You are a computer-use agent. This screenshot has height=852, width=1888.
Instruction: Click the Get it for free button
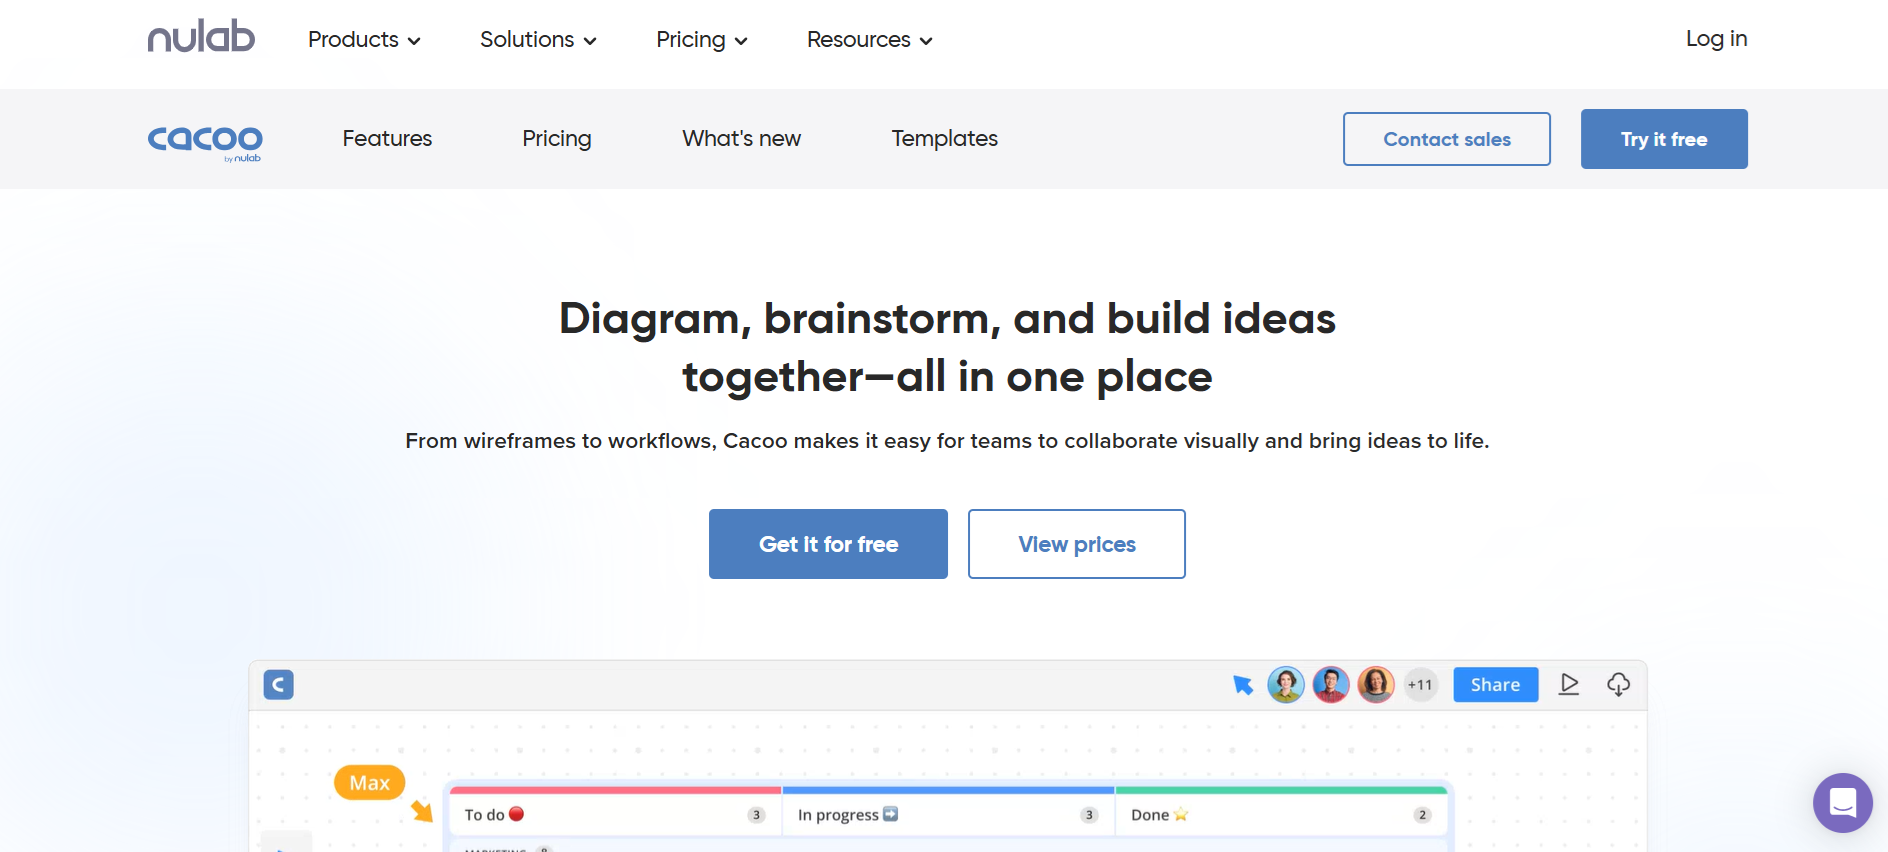(x=828, y=544)
